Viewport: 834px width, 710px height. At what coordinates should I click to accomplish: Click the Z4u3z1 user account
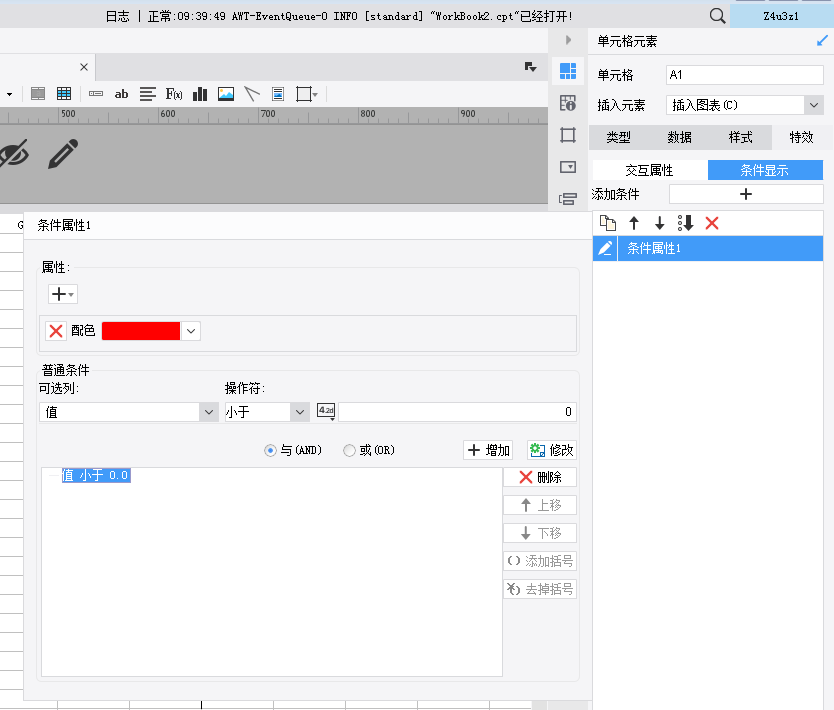pyautogui.click(x=780, y=16)
